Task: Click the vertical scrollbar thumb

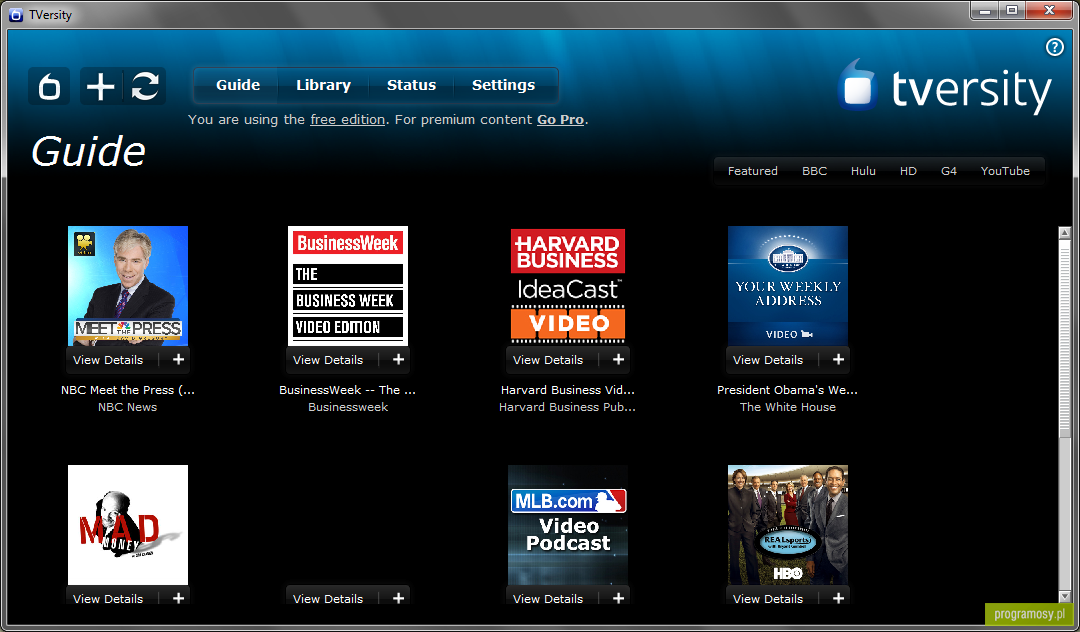Action: tap(1065, 338)
